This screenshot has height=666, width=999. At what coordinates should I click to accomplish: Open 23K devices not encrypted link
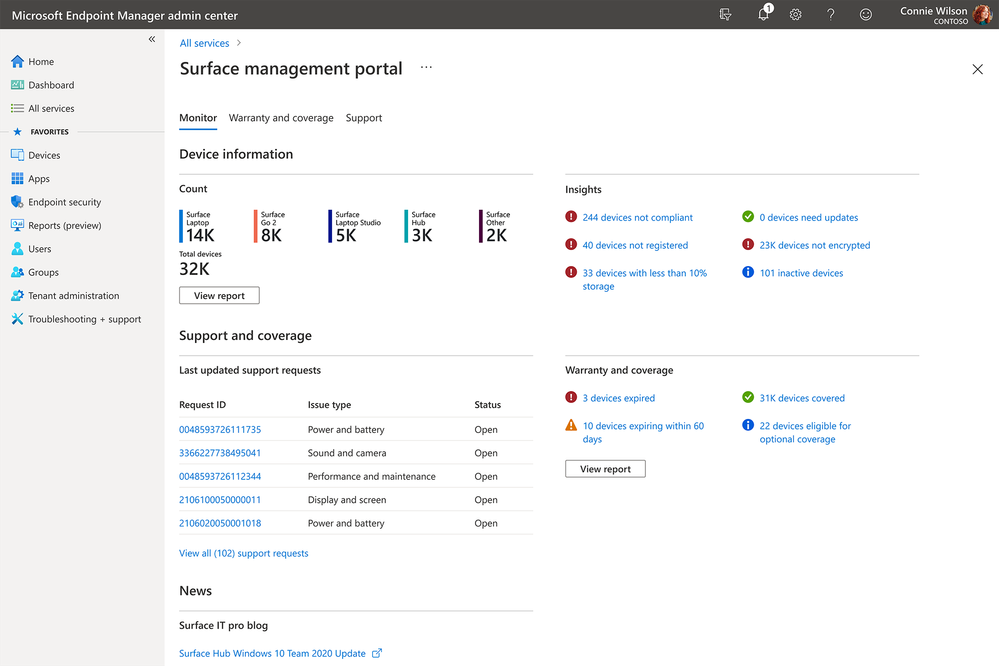click(x=814, y=245)
